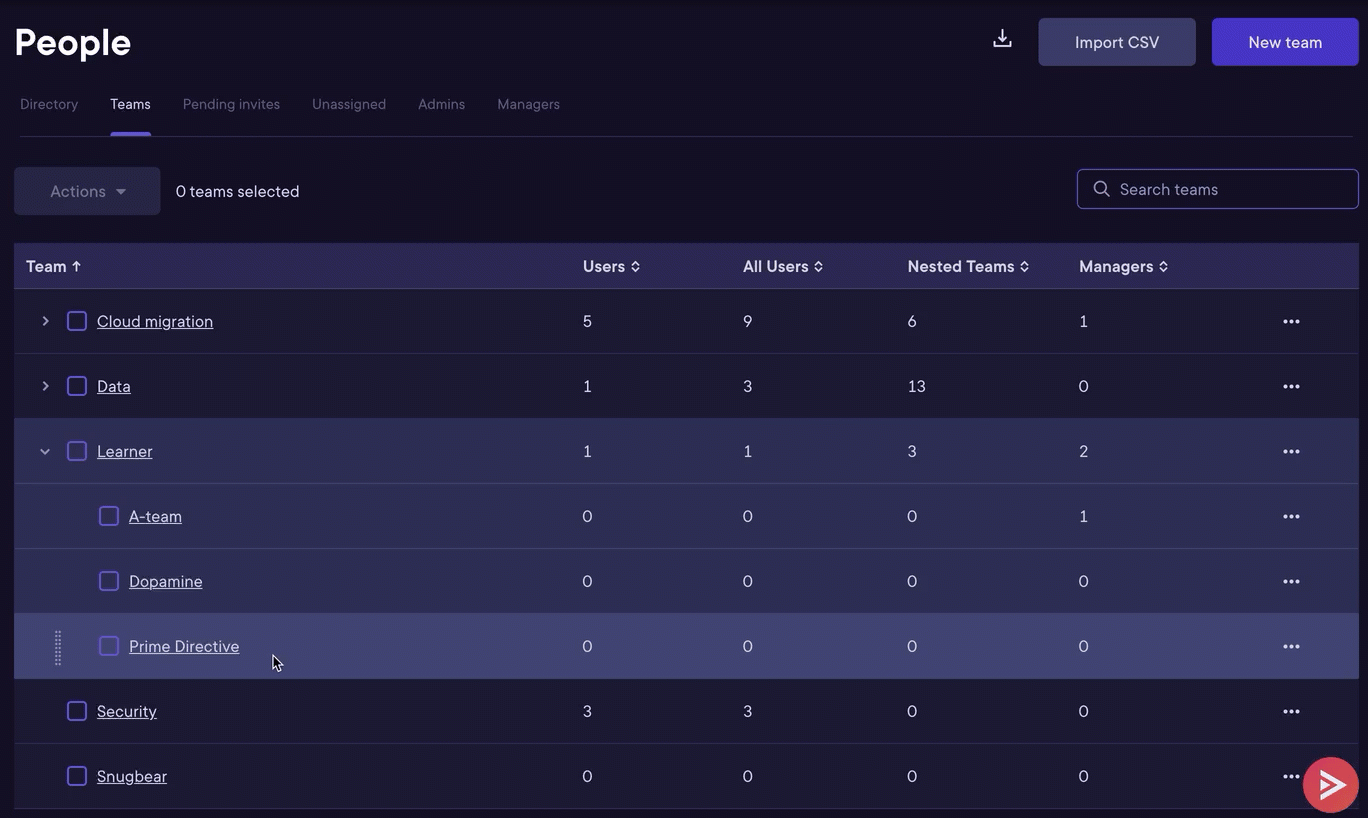Open the Prime Directive team link

pyautogui.click(x=184, y=646)
